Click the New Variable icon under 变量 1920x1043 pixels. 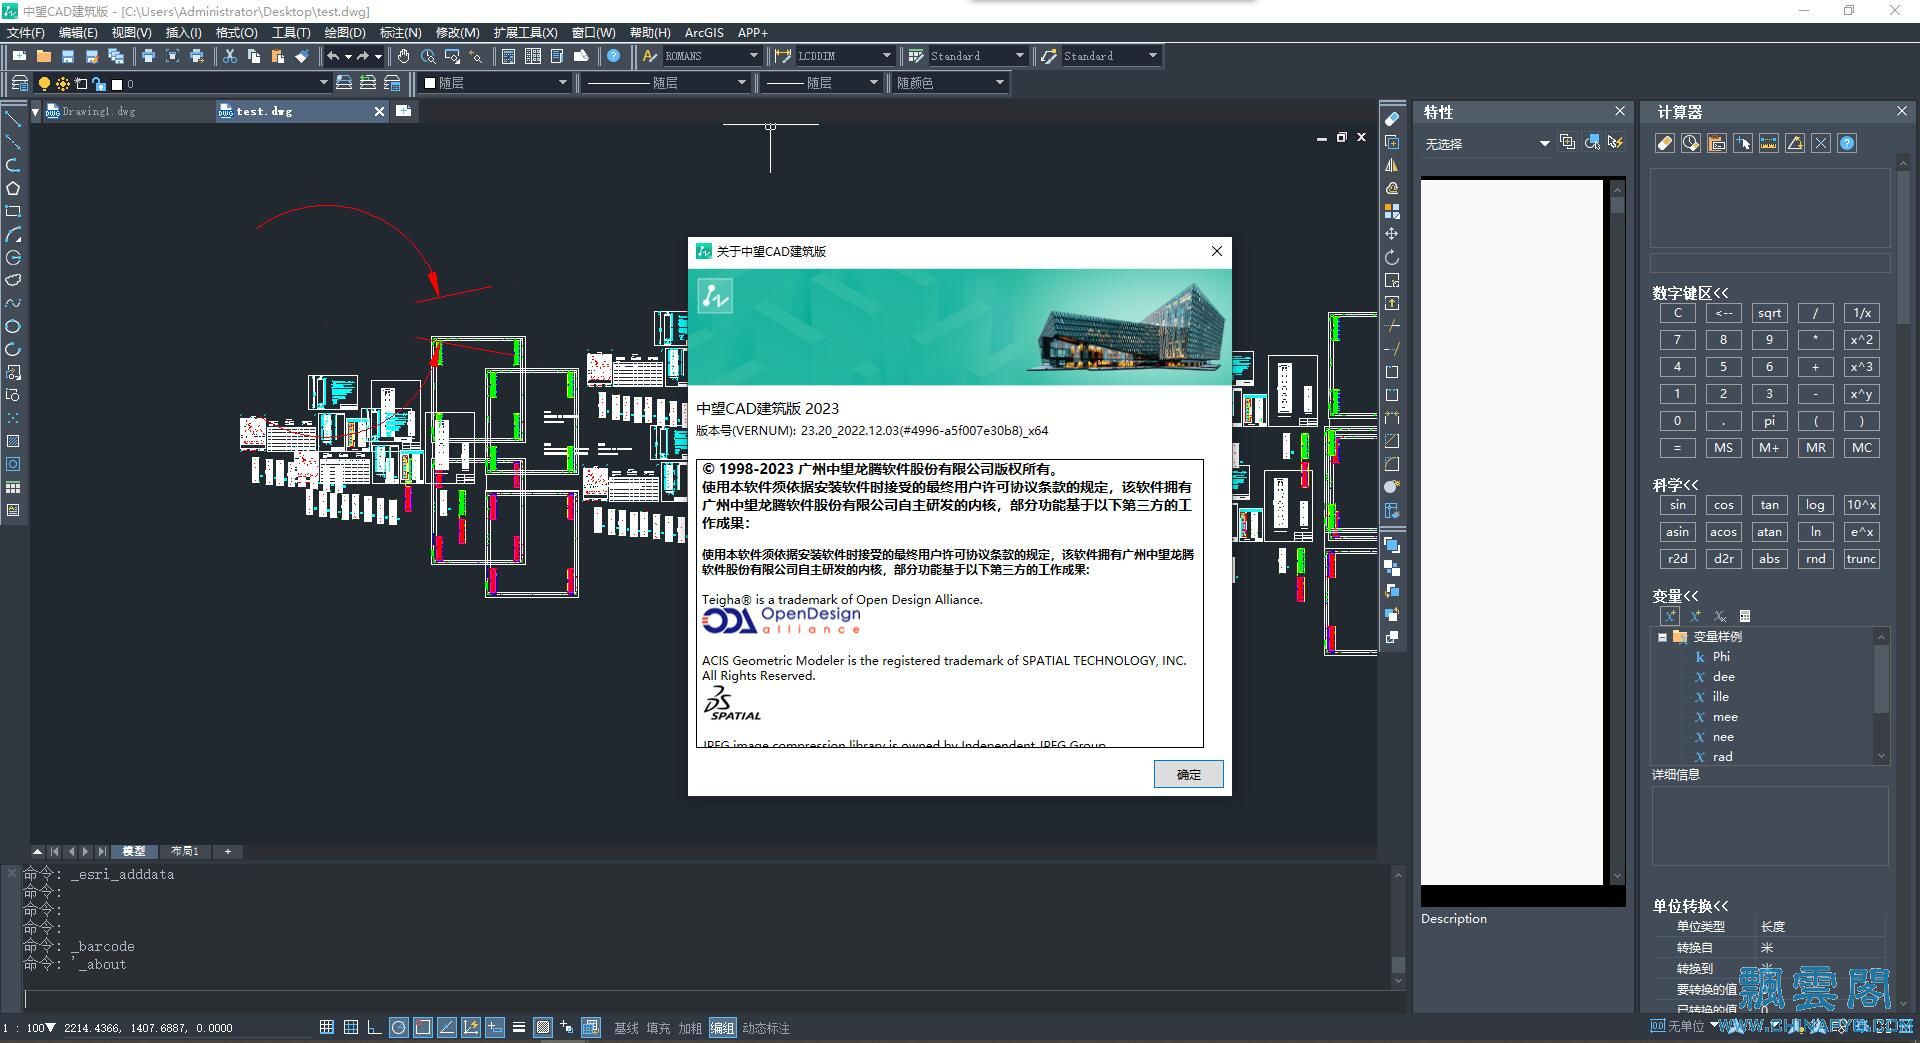1670,616
